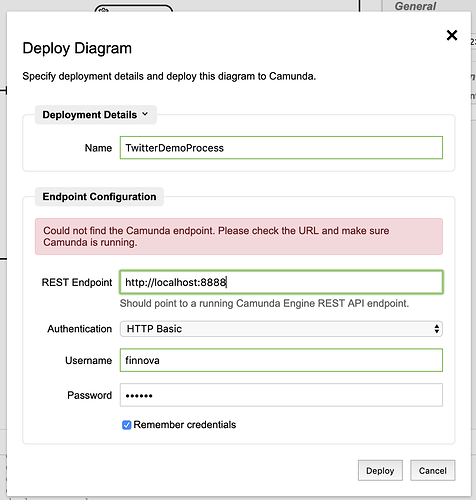The width and height of the screenshot is (476, 500).
Task: Click the Deploy Diagram title
Action: [x=77, y=48]
